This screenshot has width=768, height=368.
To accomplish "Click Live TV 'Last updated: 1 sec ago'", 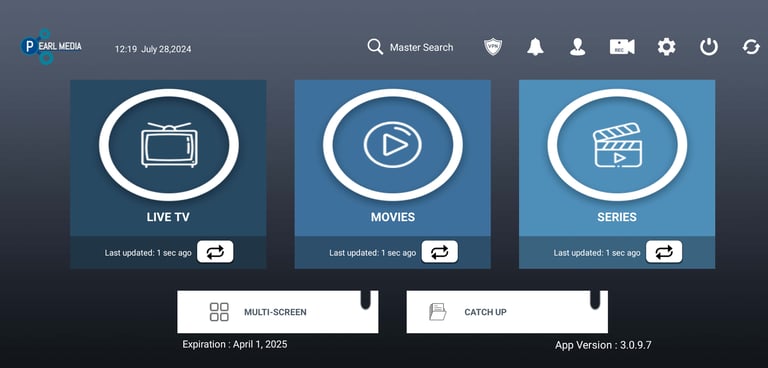I will [148, 253].
